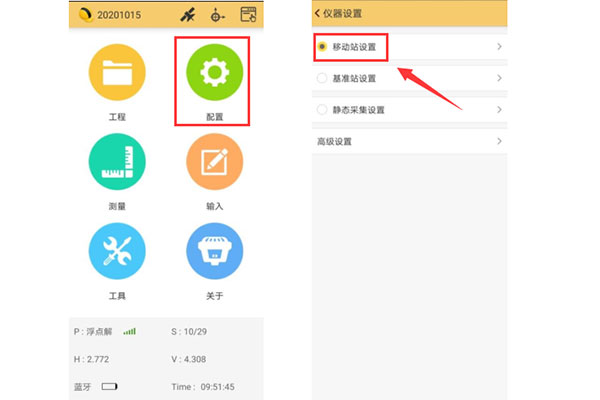Open the 工具 wrench tools icon
Image resolution: width=600 pixels, height=400 pixels.
[116, 251]
